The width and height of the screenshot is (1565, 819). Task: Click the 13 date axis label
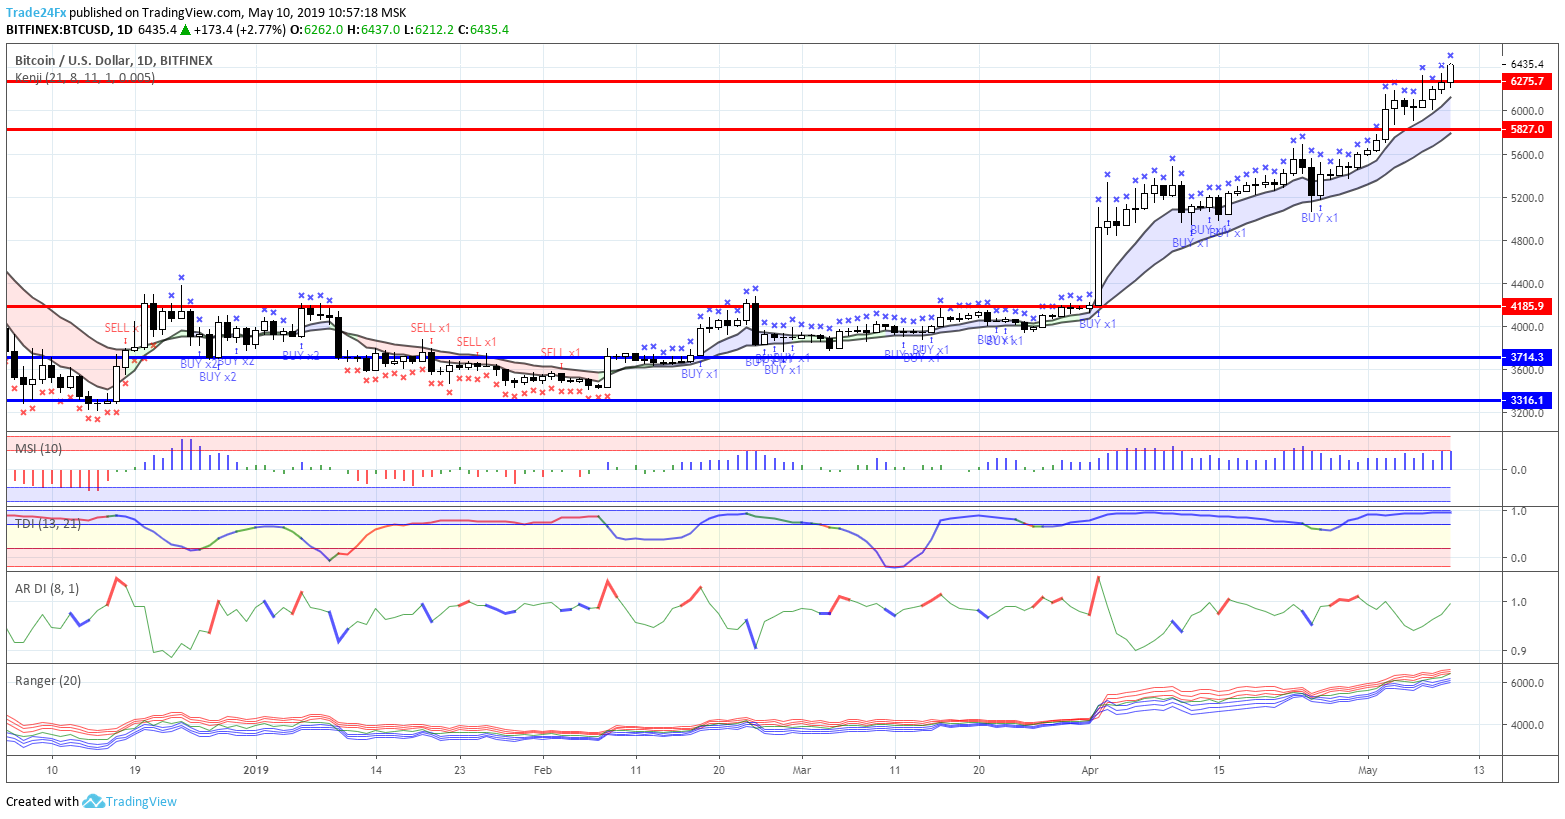[1479, 770]
